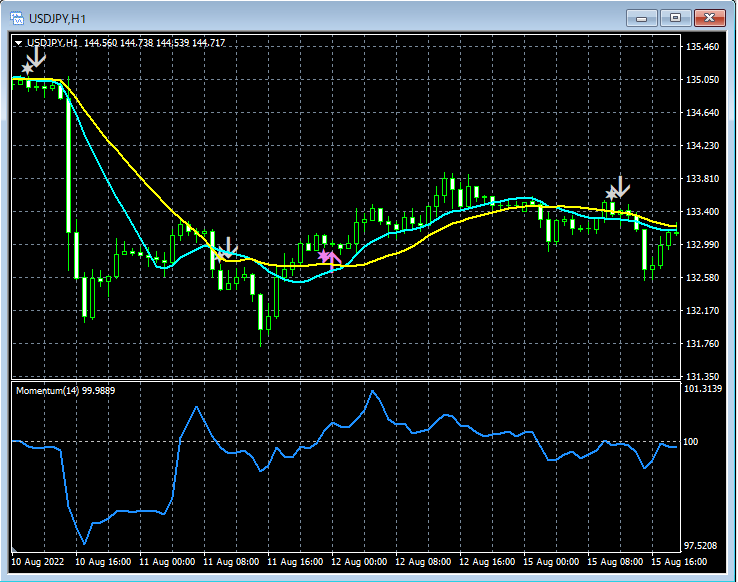Screen dimensions: 738x582
Task: Click the 134.640 price scale label
Action: tap(702, 112)
